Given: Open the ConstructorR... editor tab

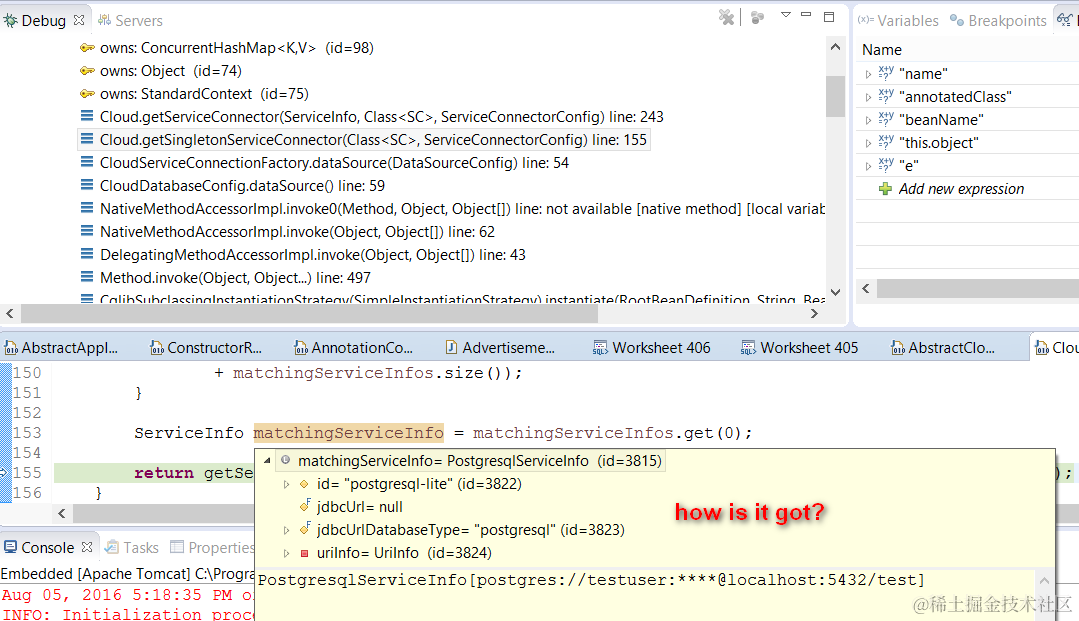Looking at the screenshot, I should click(206, 348).
